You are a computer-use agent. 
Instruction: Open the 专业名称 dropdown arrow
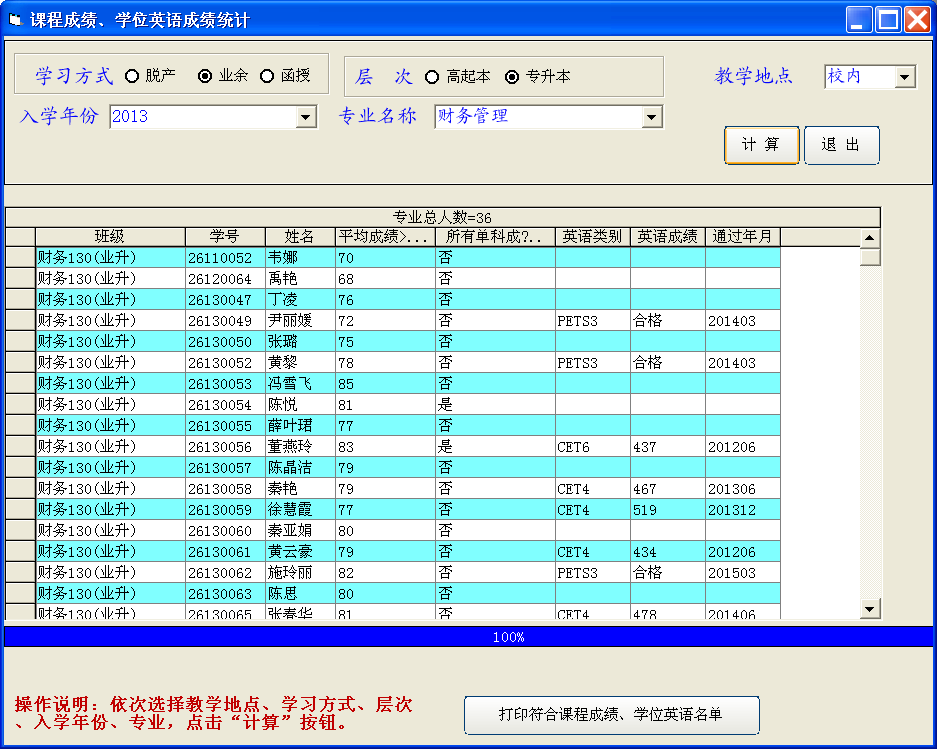click(x=651, y=118)
